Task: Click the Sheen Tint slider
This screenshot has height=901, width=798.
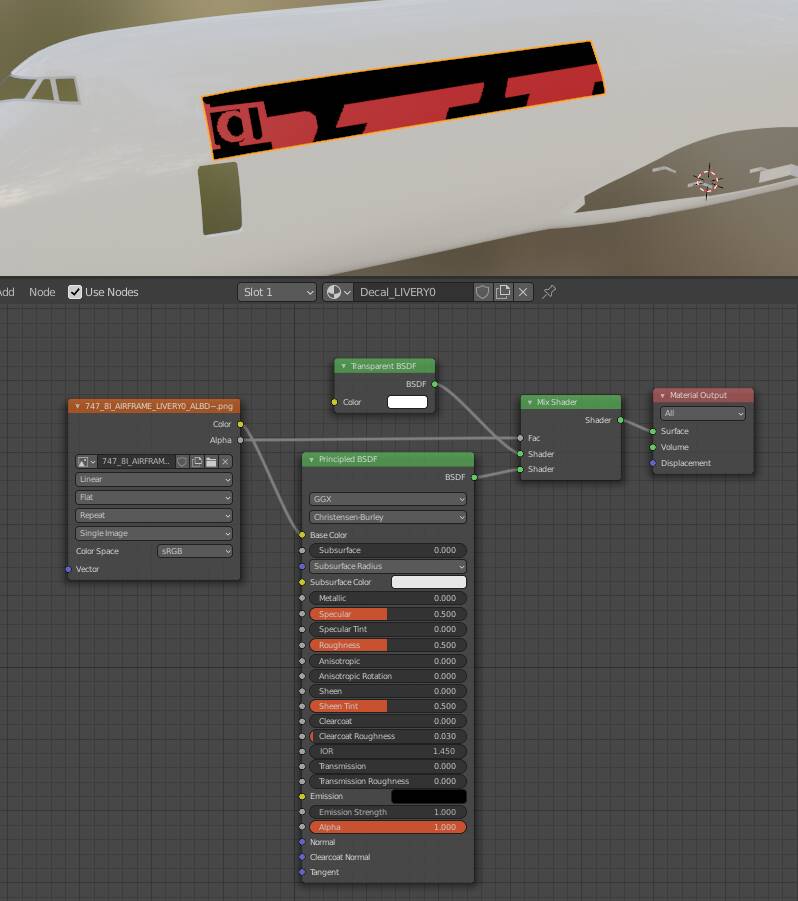Action: tap(388, 706)
